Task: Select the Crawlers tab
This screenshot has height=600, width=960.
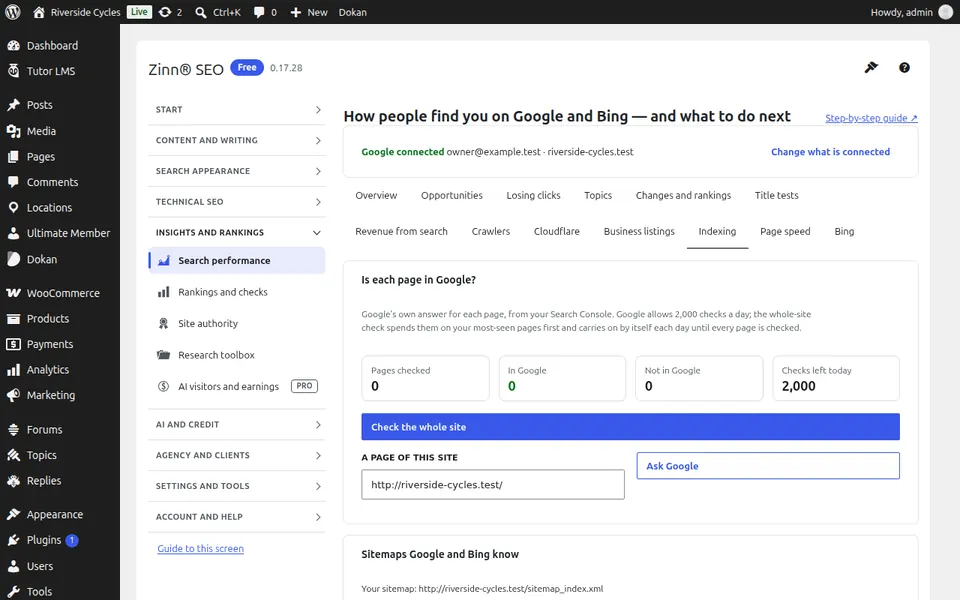Action: pyautogui.click(x=490, y=231)
